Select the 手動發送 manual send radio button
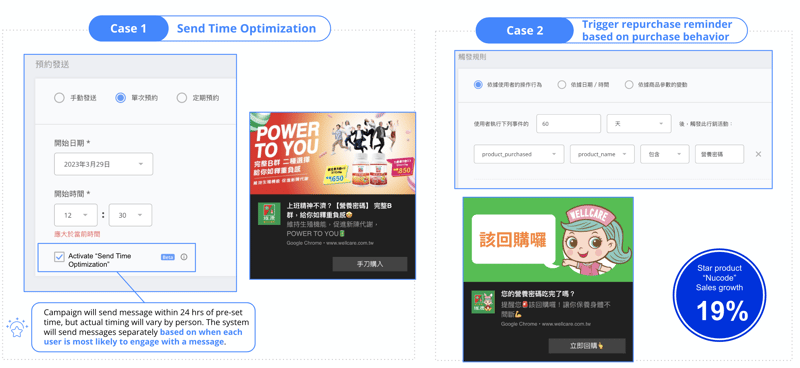Screen dimensions: 800x368 [x=59, y=98]
